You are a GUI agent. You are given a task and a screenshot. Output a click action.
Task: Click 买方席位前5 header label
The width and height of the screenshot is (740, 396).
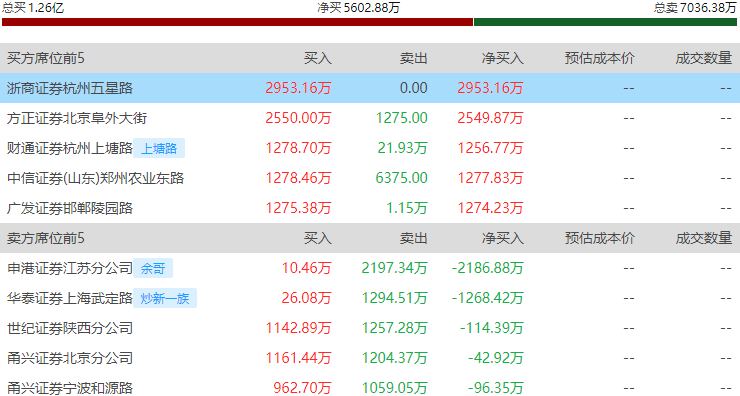[45, 58]
